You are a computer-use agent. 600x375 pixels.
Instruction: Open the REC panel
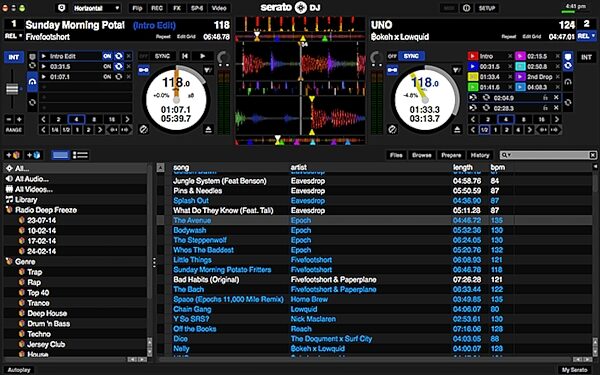click(157, 8)
